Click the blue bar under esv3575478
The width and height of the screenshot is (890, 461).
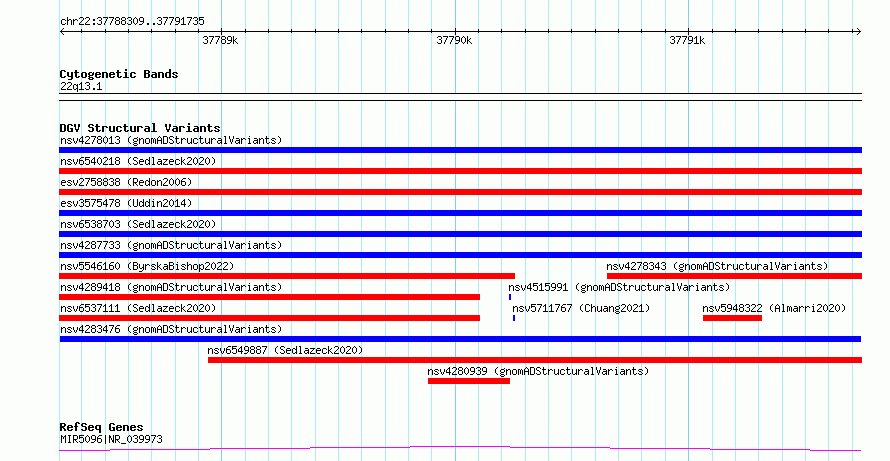[x=460, y=213]
